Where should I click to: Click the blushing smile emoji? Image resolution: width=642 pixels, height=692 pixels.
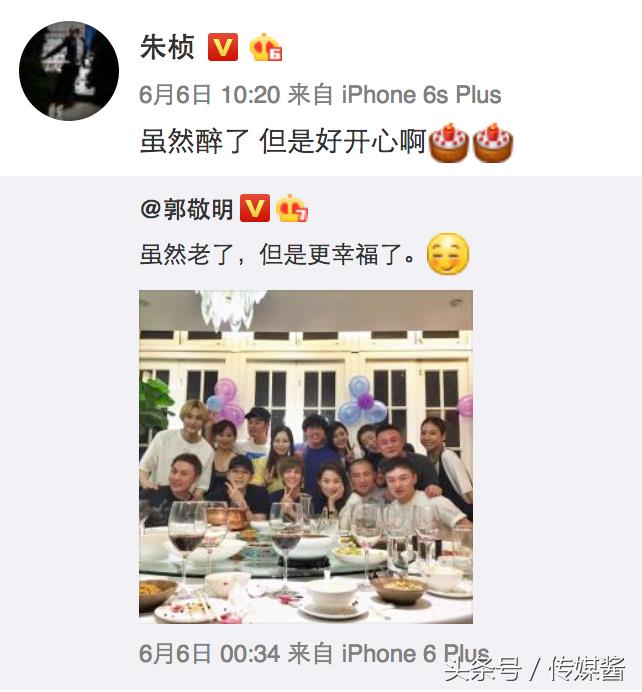pos(448,254)
